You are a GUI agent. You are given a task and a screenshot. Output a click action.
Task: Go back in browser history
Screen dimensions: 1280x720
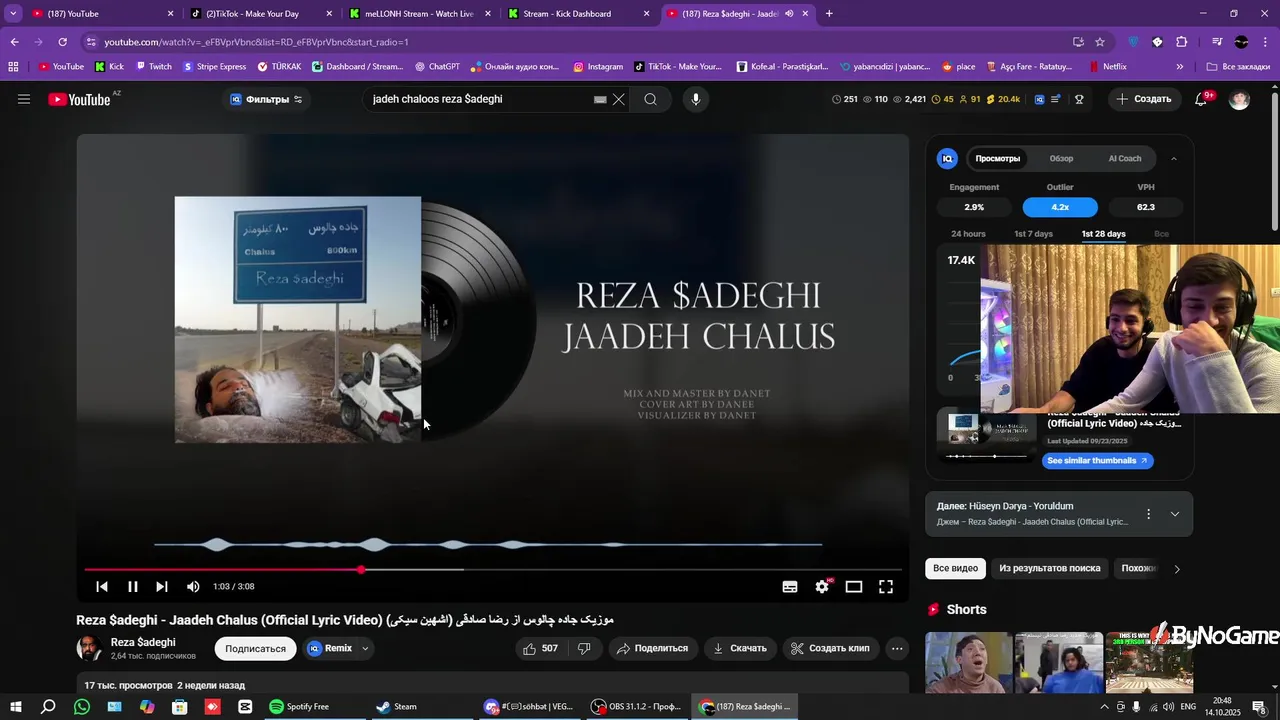point(14,42)
